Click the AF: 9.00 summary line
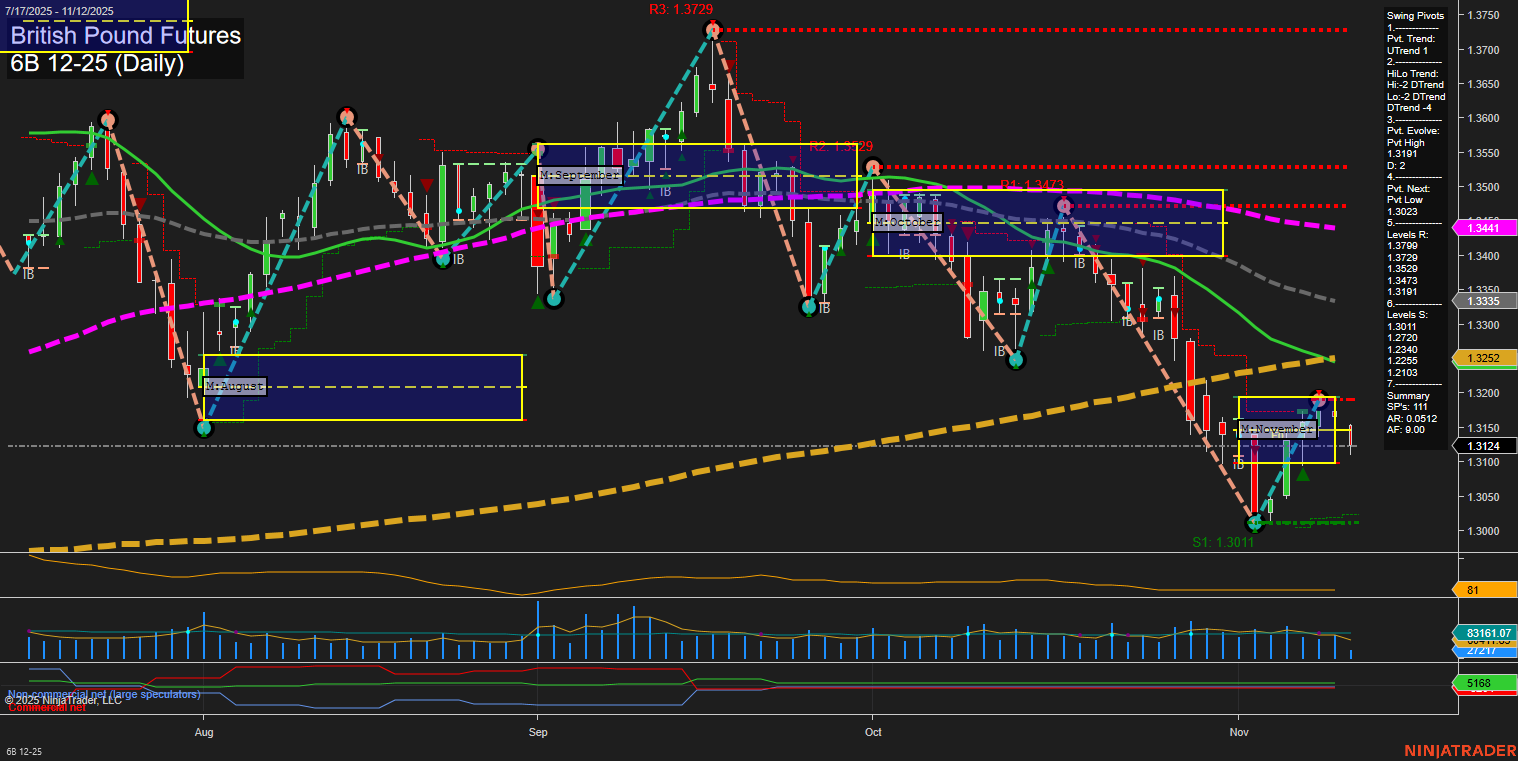1518x761 pixels. [1407, 430]
